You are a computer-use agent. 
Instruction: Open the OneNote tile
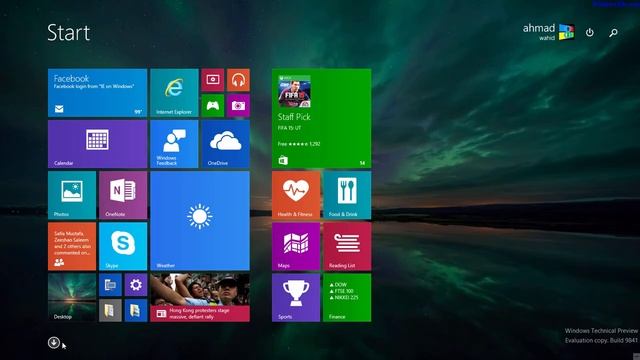point(123,195)
